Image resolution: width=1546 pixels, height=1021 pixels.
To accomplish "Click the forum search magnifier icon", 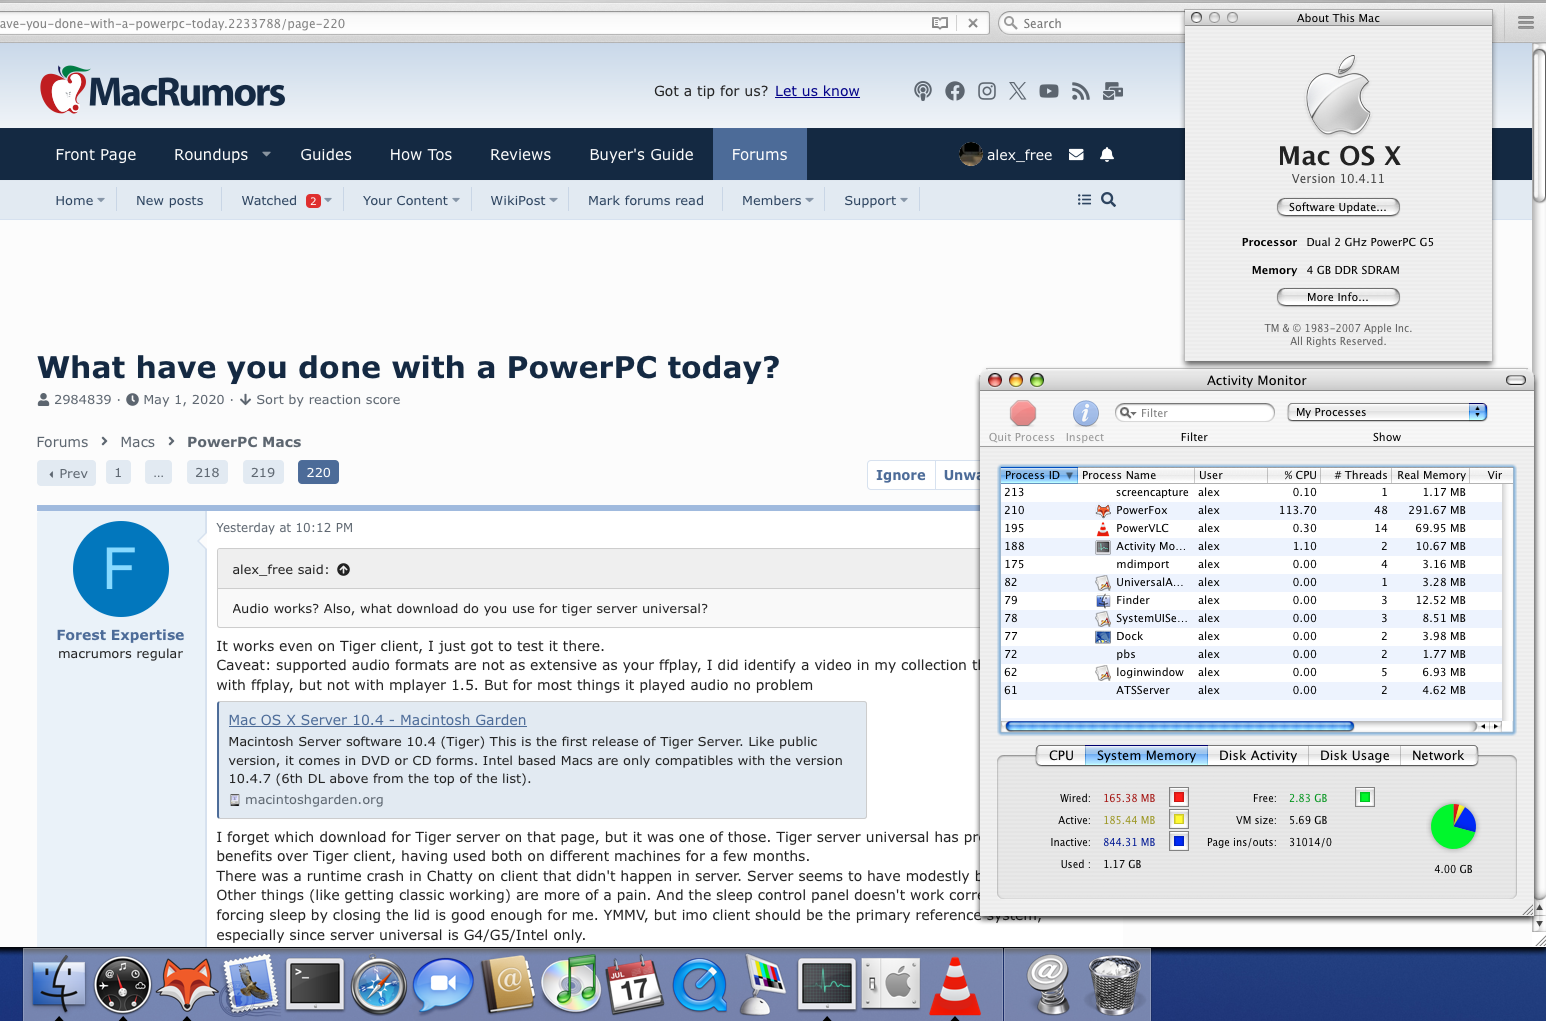I will pos(1108,200).
